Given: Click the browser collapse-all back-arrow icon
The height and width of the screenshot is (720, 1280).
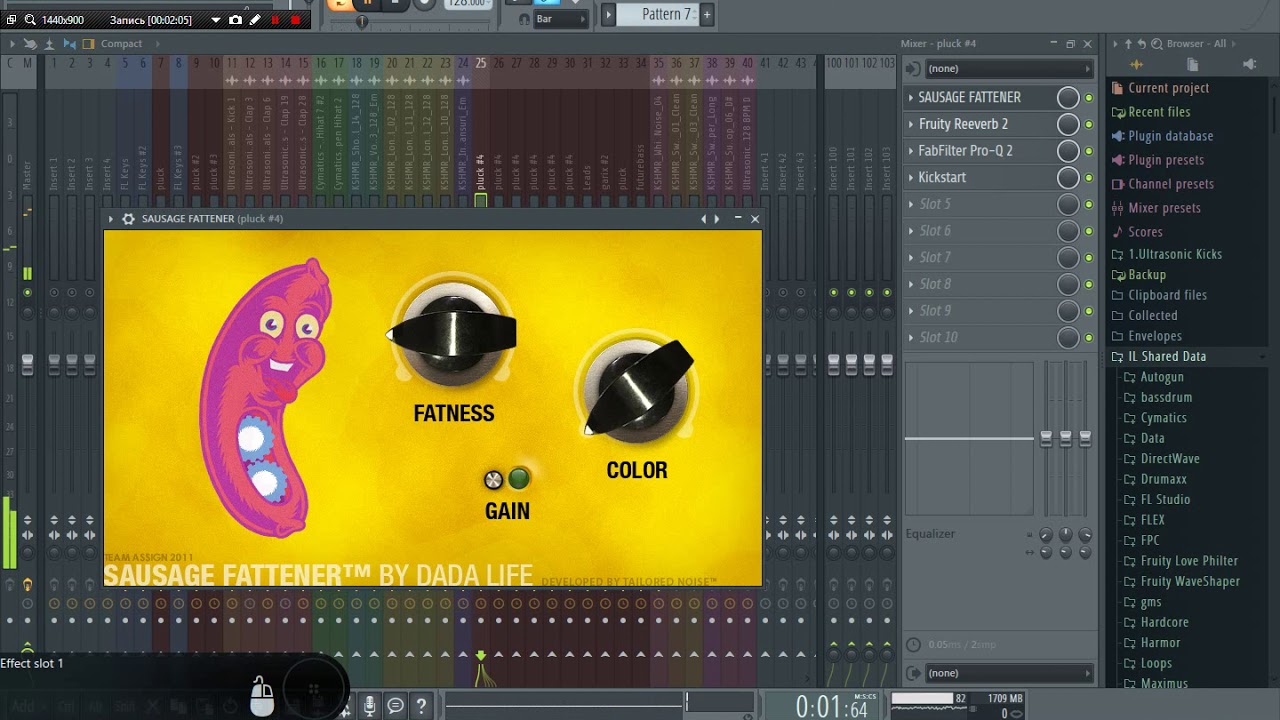Looking at the screenshot, I should [1142, 44].
